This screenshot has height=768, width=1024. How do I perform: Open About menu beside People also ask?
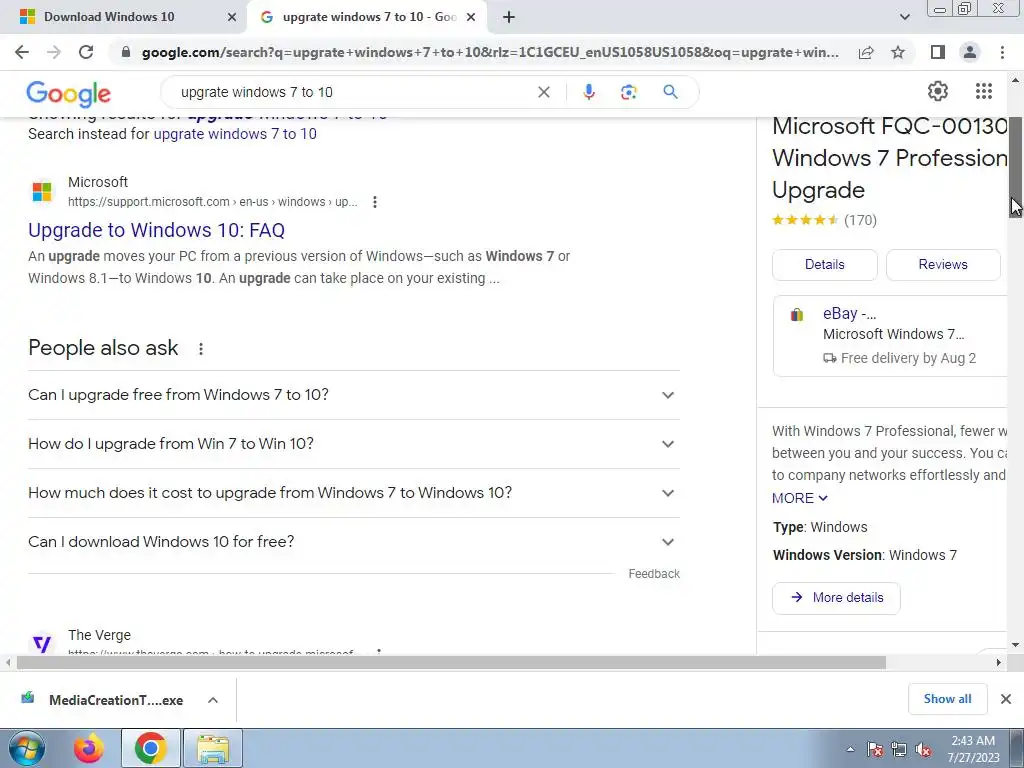click(x=200, y=349)
